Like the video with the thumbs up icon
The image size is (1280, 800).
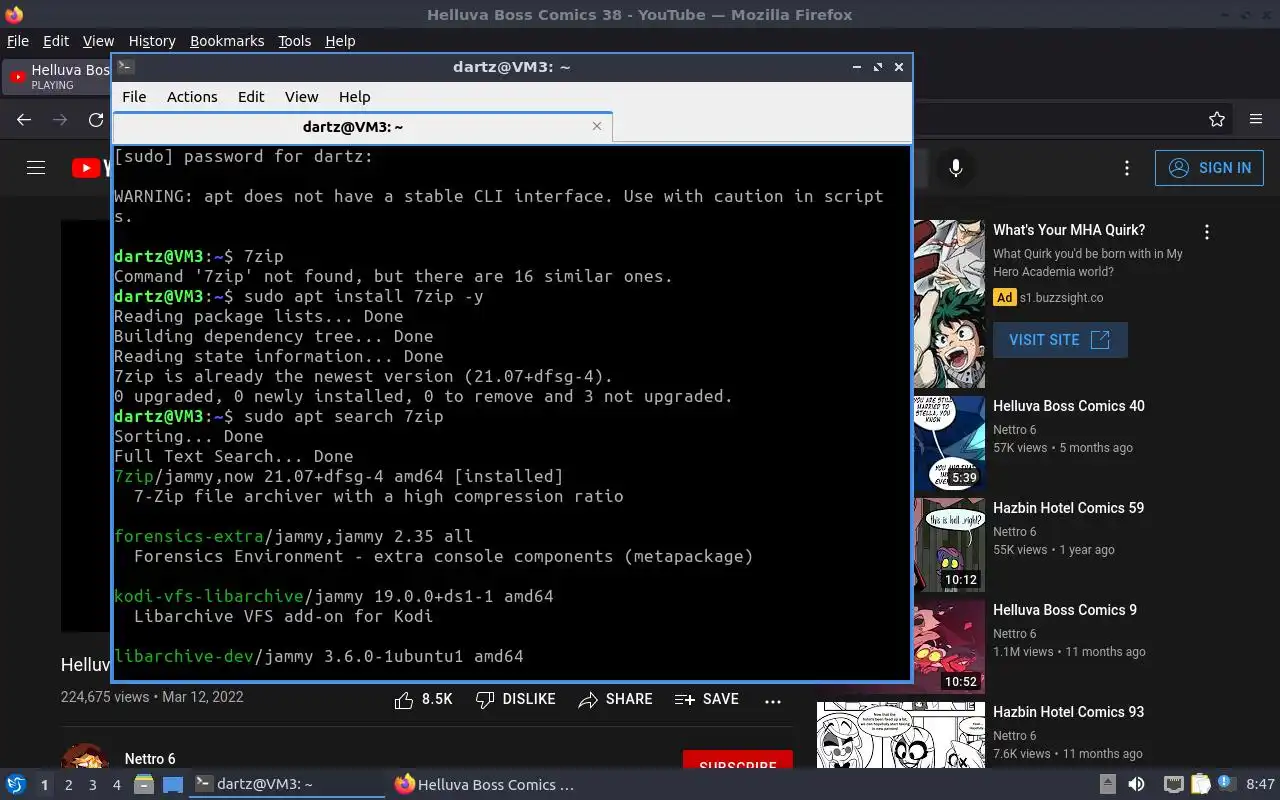[x=404, y=700]
